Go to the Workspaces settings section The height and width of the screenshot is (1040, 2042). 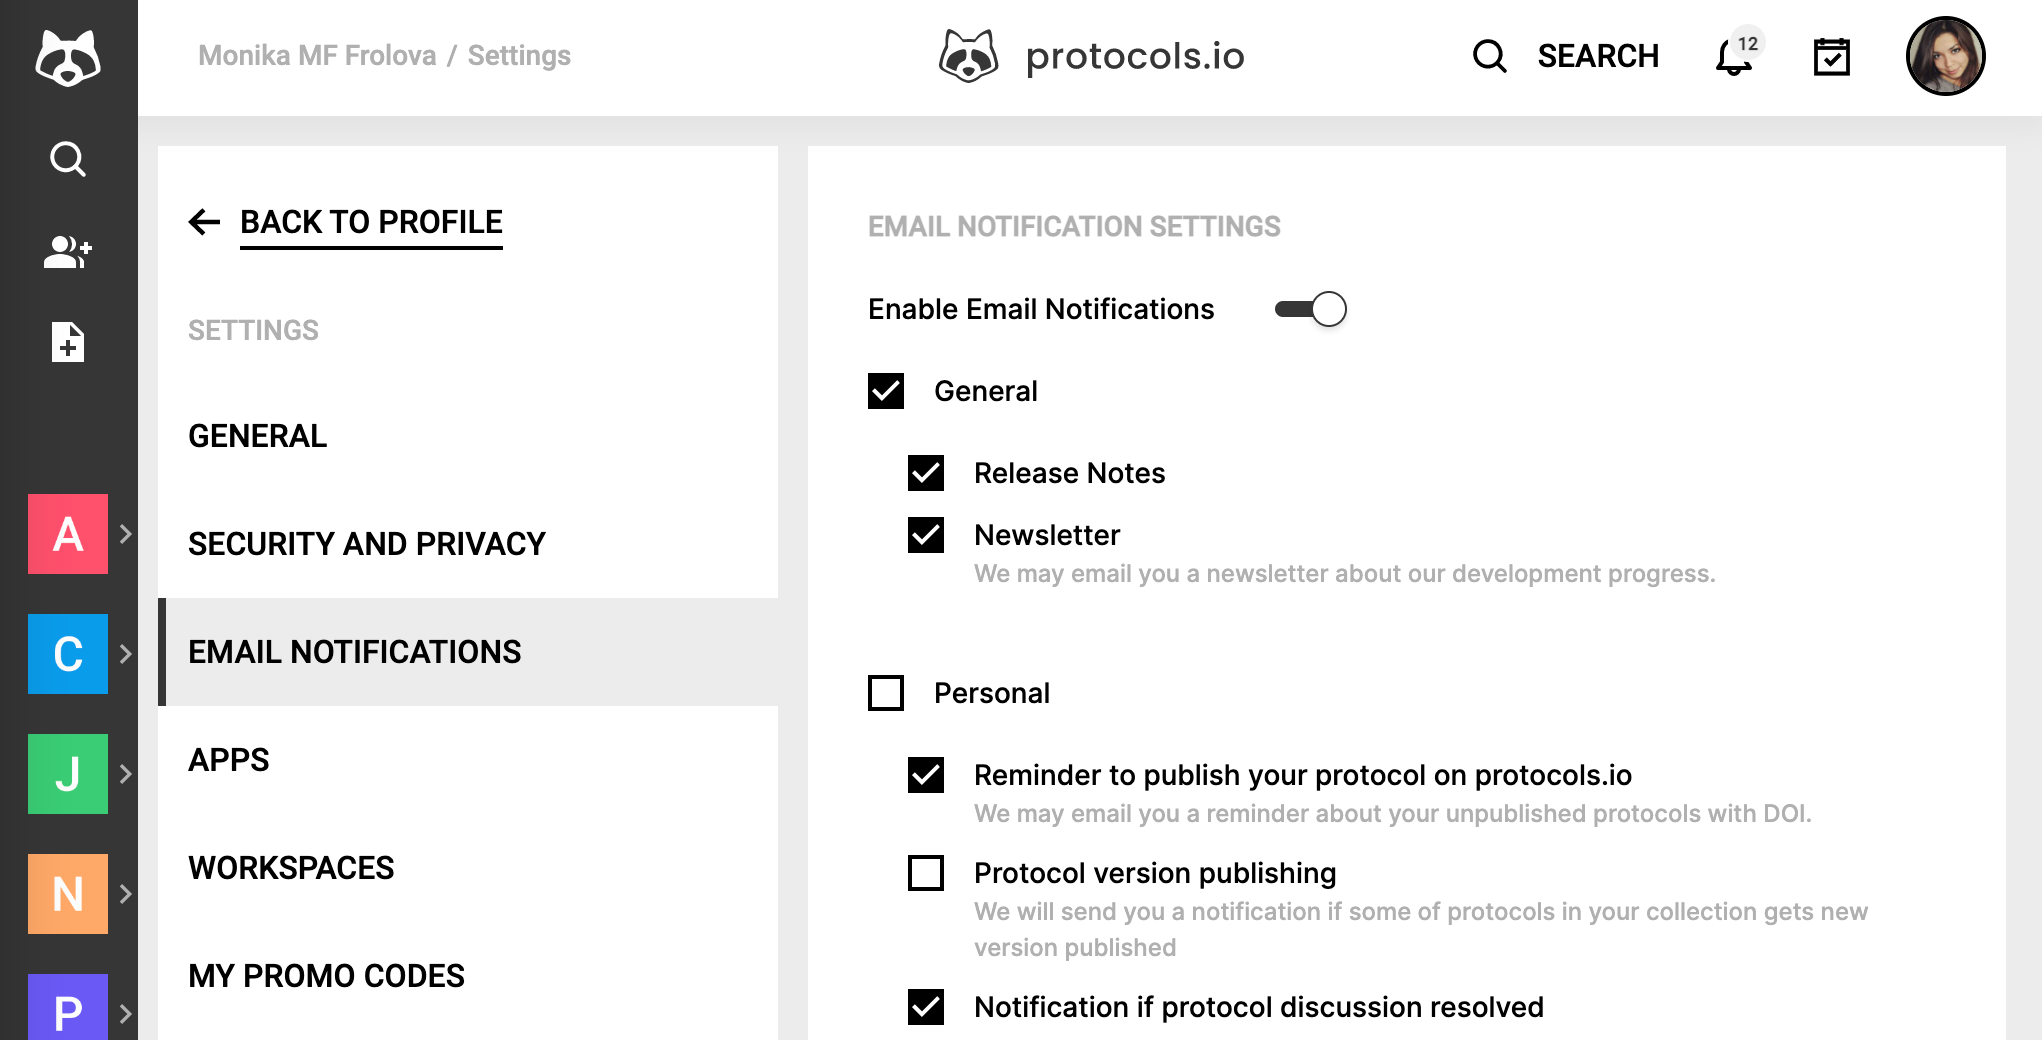[291, 868]
